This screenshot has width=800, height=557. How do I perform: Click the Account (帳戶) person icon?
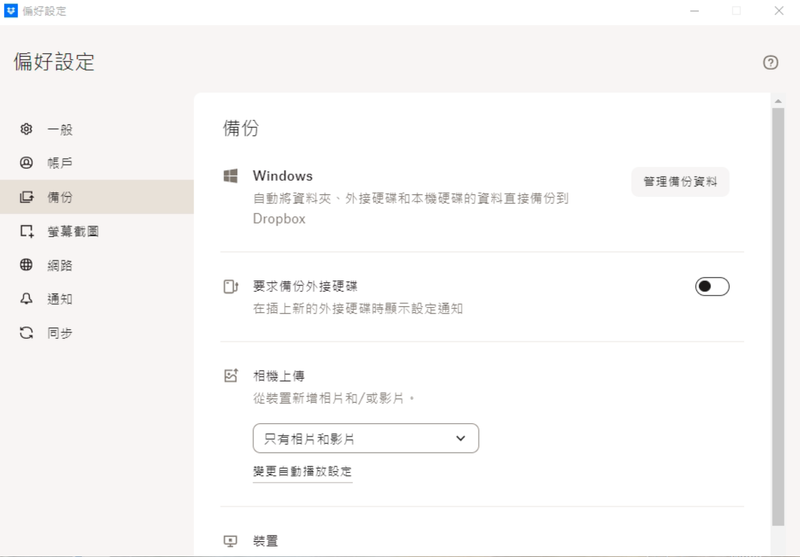click(x=27, y=163)
